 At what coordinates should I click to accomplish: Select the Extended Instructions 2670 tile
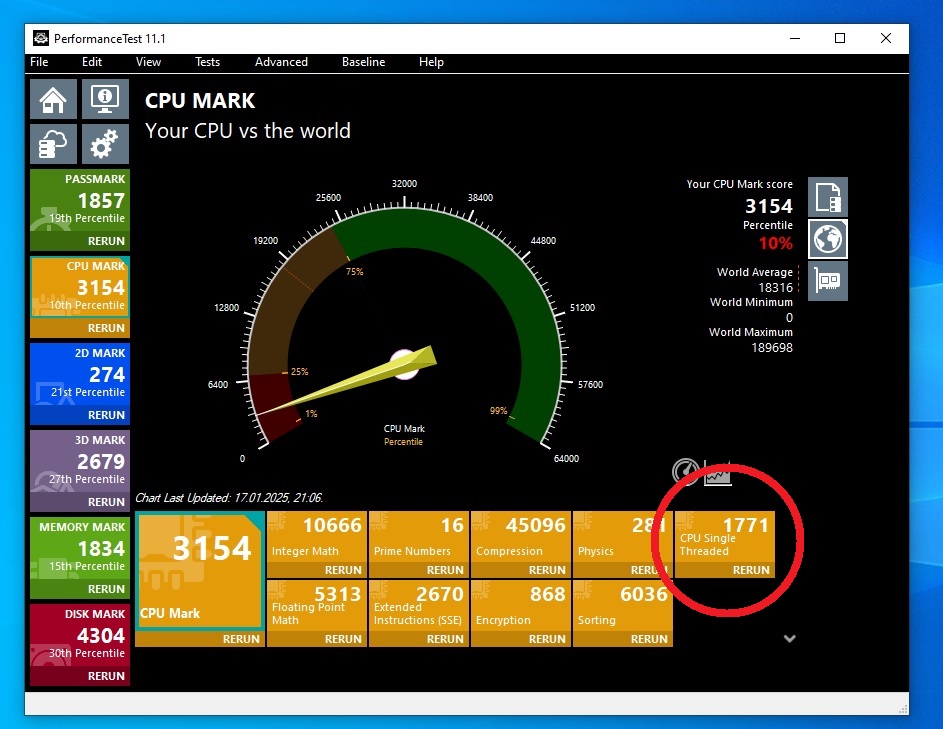[x=419, y=606]
